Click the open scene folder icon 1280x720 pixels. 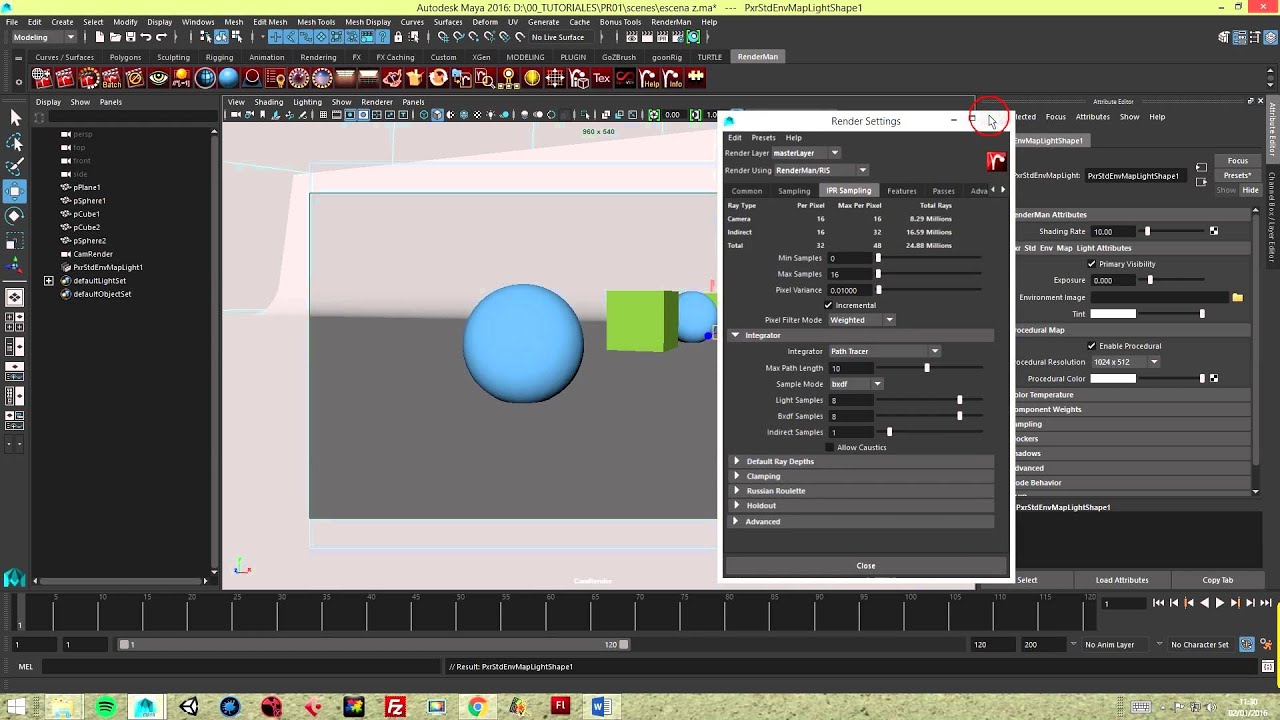(x=115, y=37)
